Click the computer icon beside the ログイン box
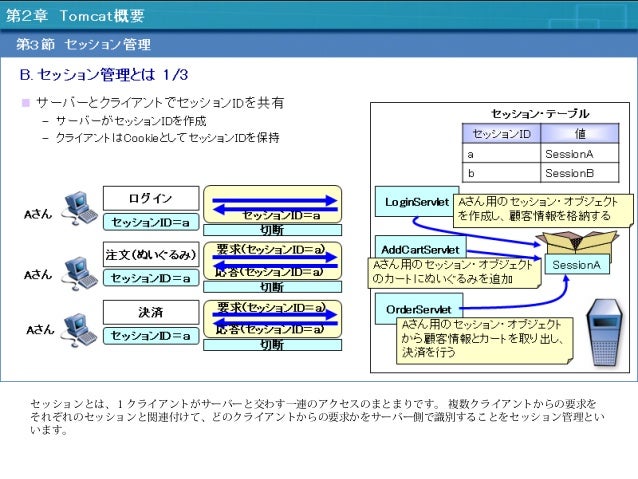Image resolution: width=638 pixels, height=479 pixels. pyautogui.click(x=80, y=208)
